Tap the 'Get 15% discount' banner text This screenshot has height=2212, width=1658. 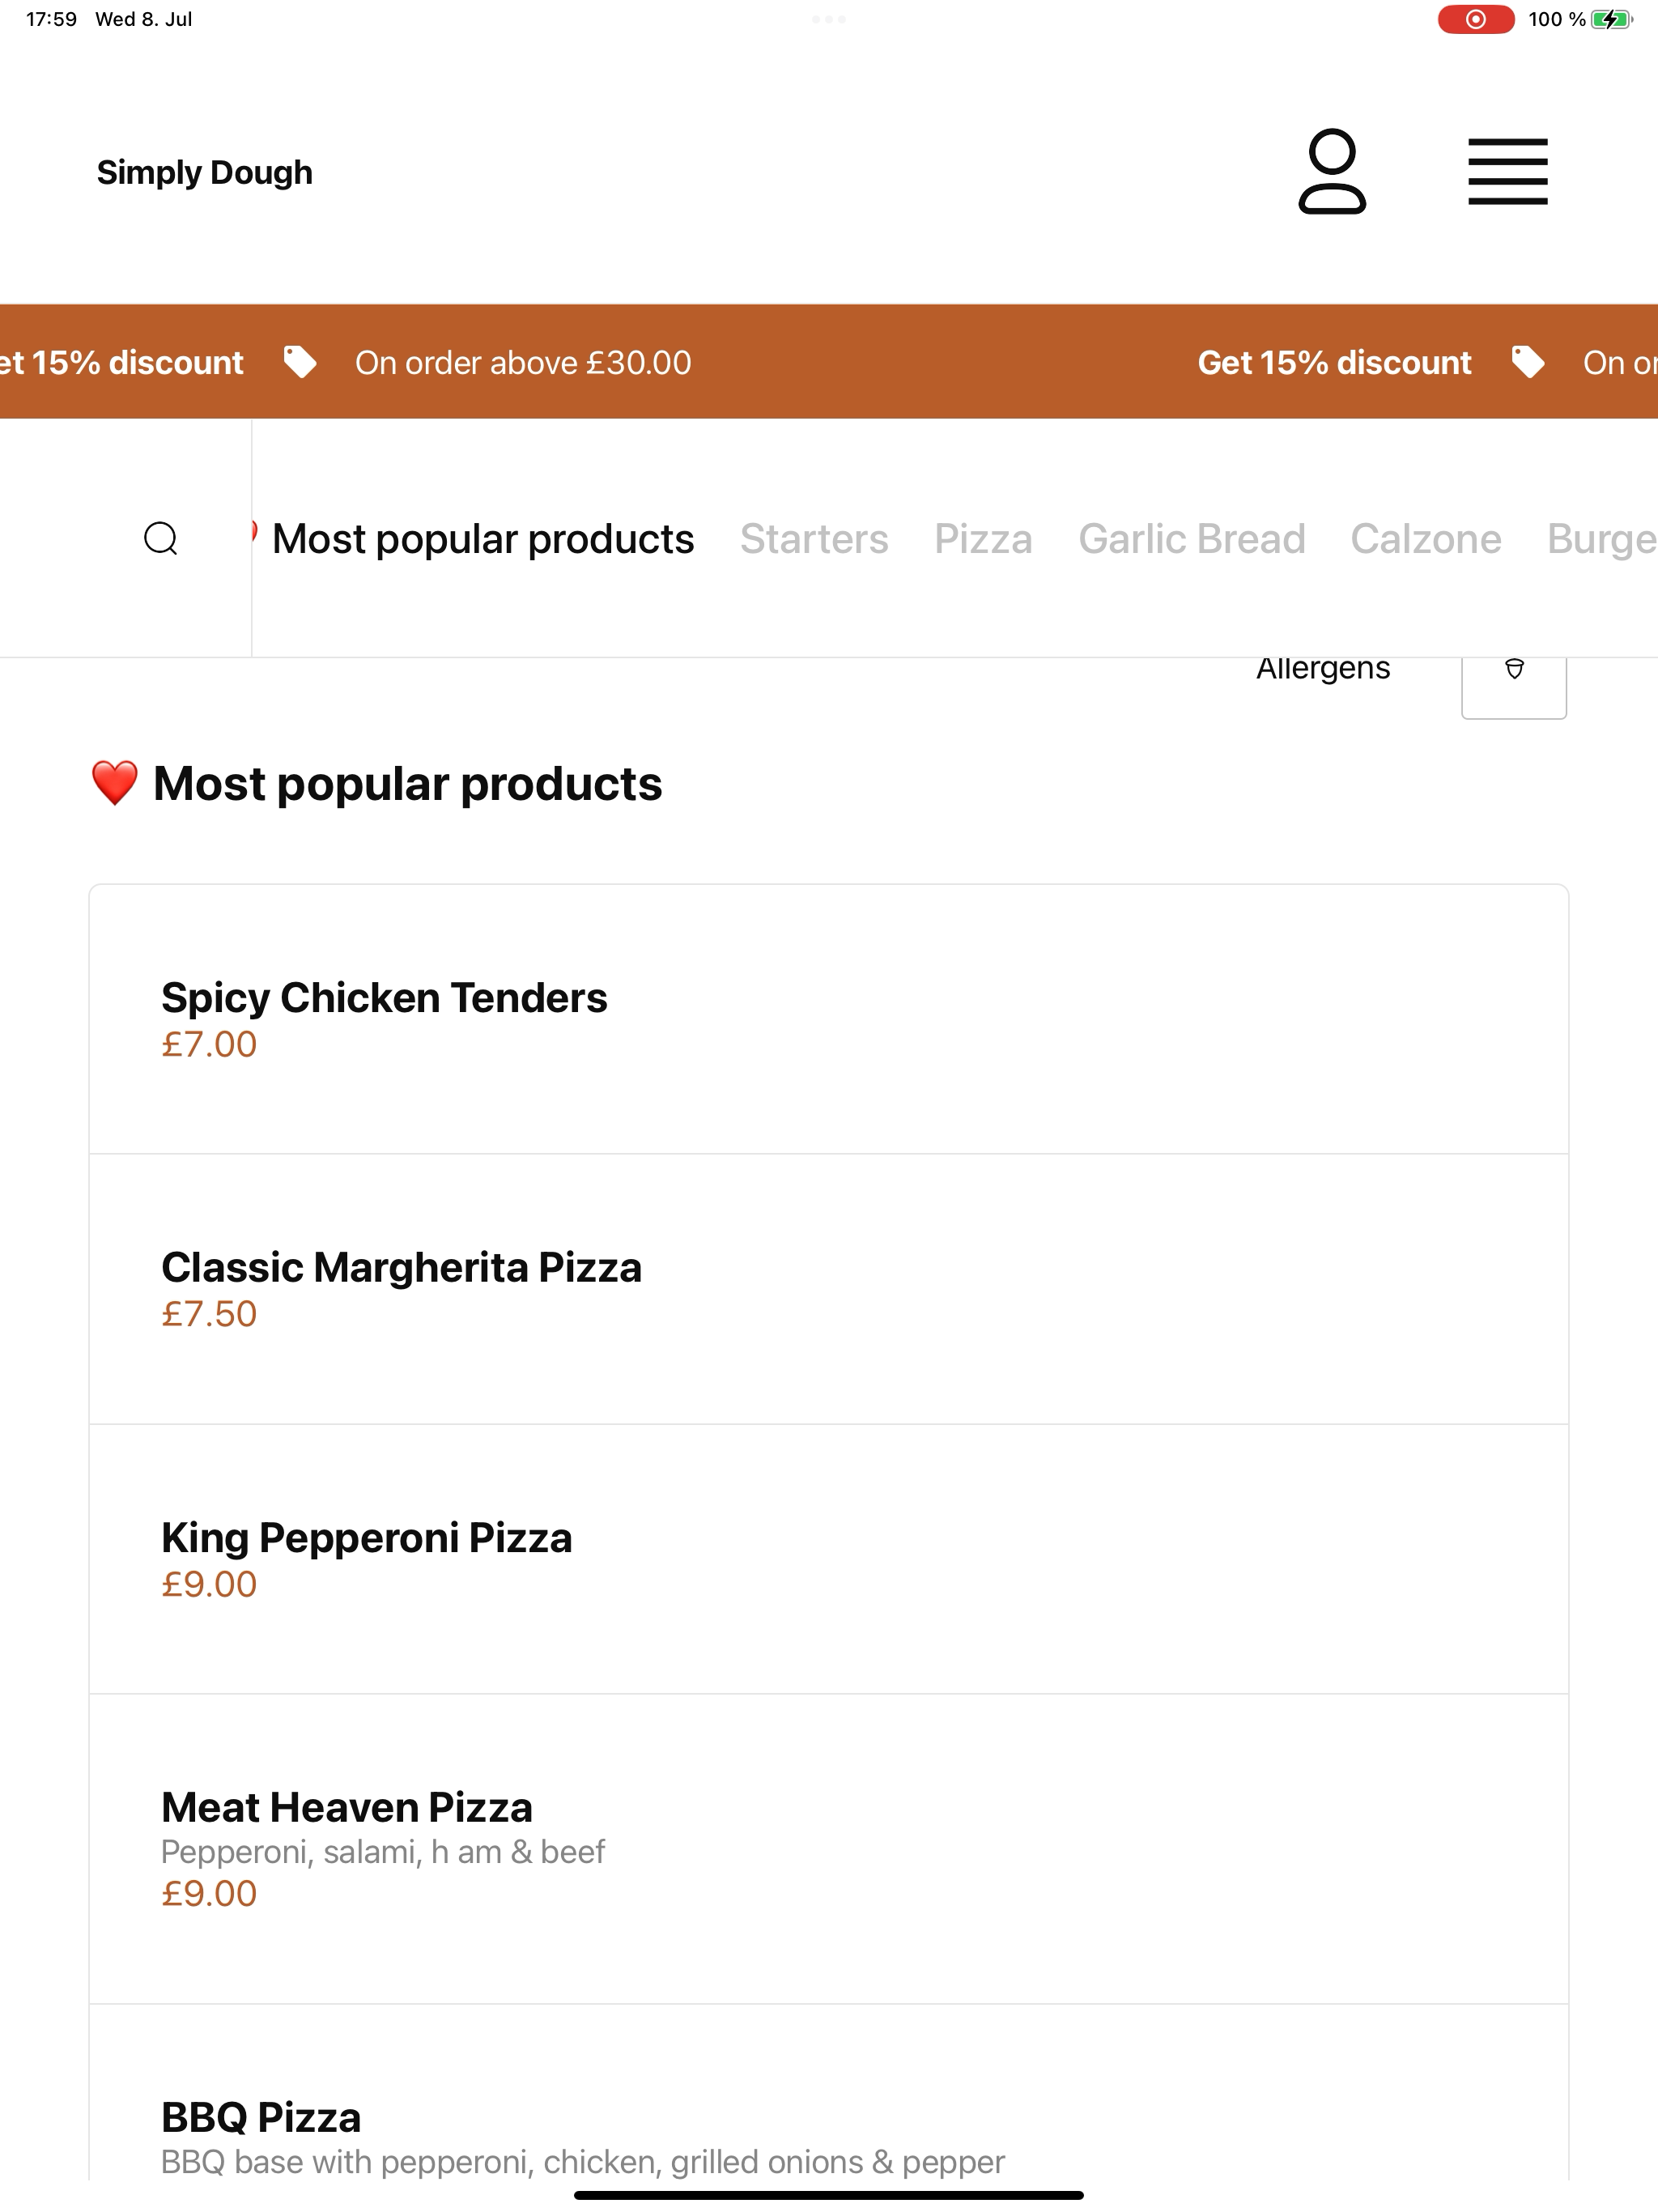1334,362
